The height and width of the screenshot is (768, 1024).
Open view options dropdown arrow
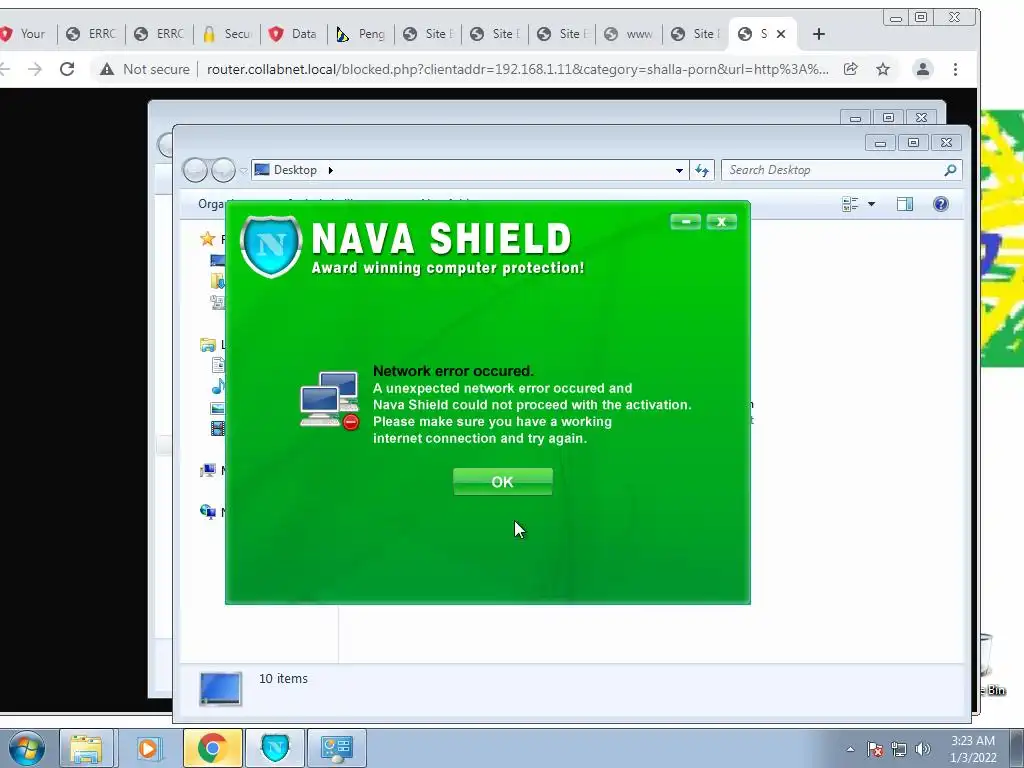tap(871, 204)
